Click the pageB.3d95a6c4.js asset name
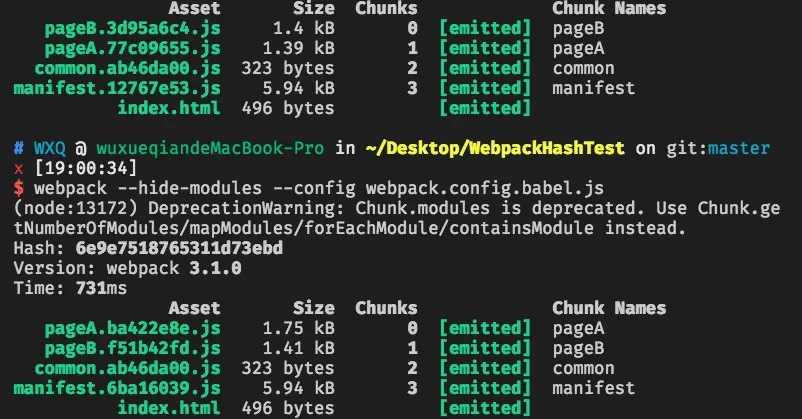The image size is (802, 419). coord(132,29)
